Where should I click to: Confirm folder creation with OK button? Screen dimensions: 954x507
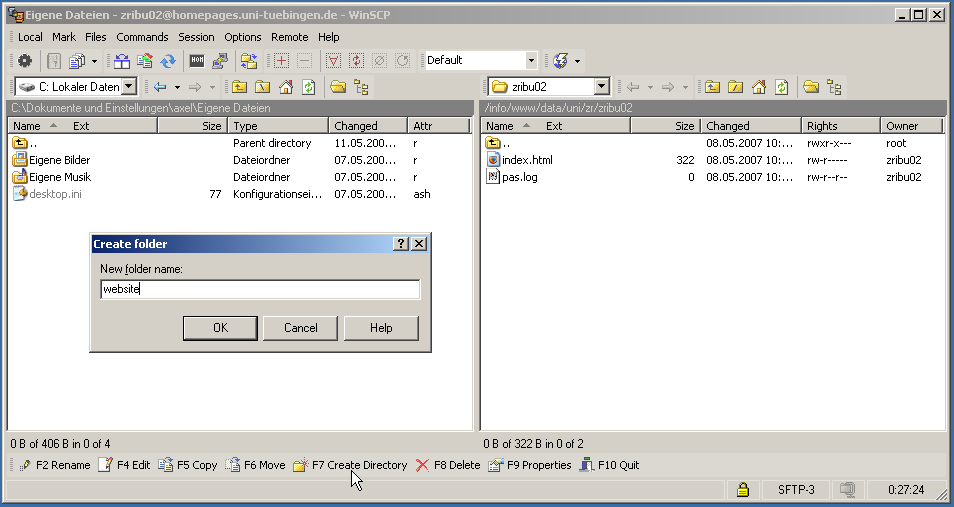coord(220,328)
